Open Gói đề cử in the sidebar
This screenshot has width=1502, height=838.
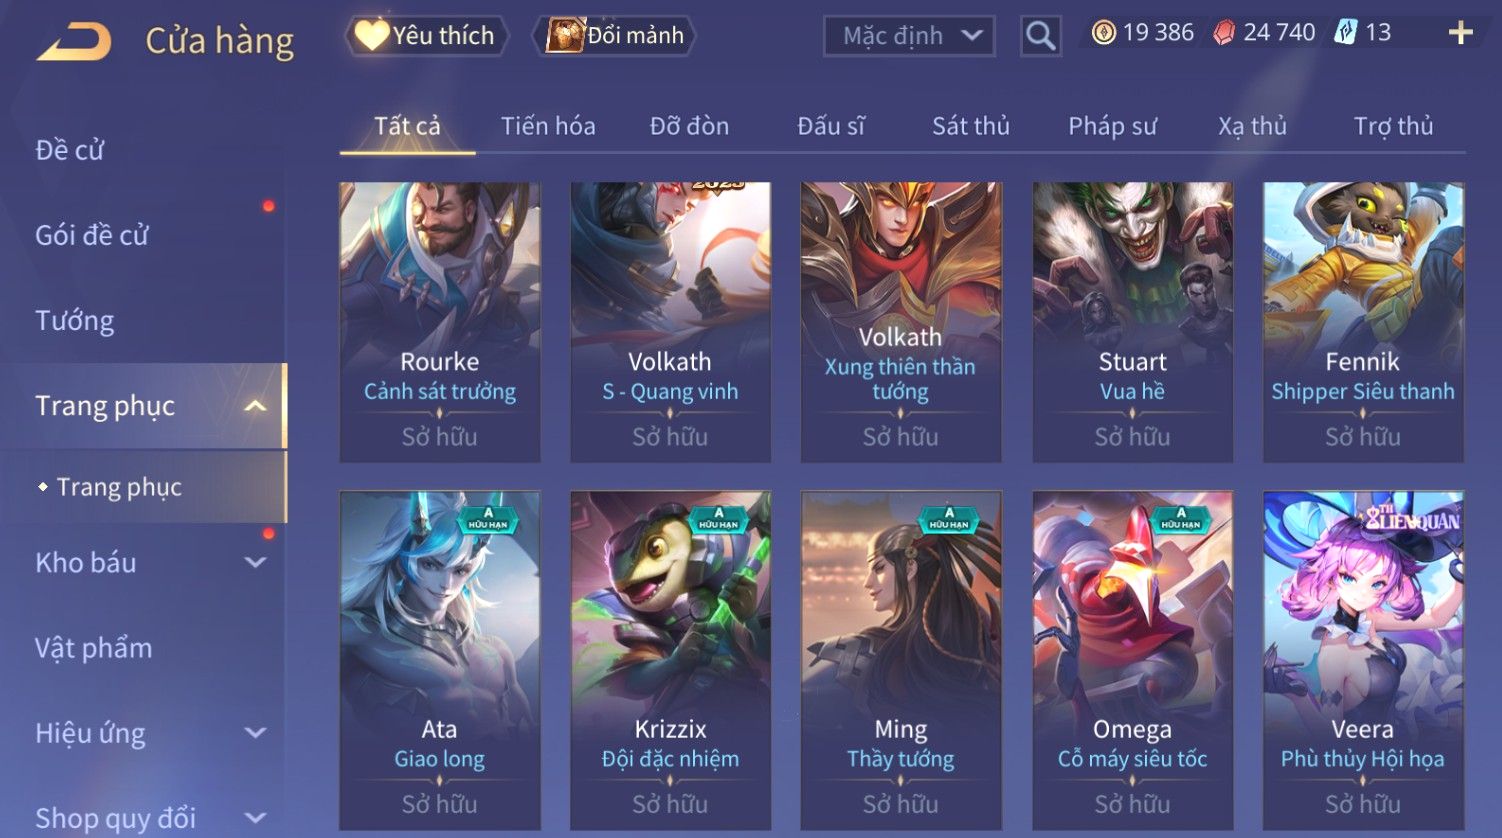92,236
